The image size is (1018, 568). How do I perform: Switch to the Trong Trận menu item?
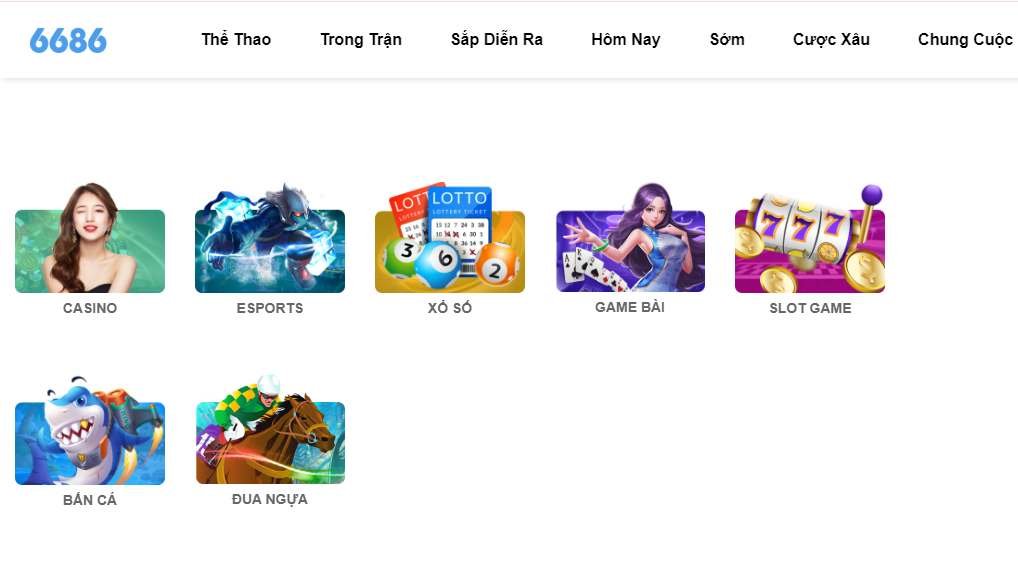tap(361, 40)
